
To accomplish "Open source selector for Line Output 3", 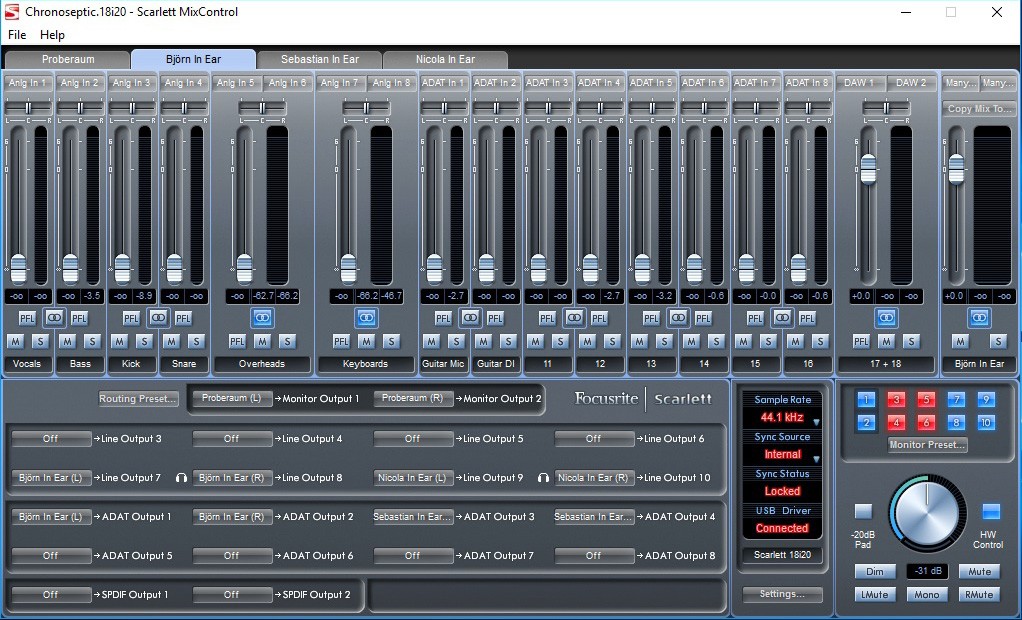I will [x=51, y=439].
